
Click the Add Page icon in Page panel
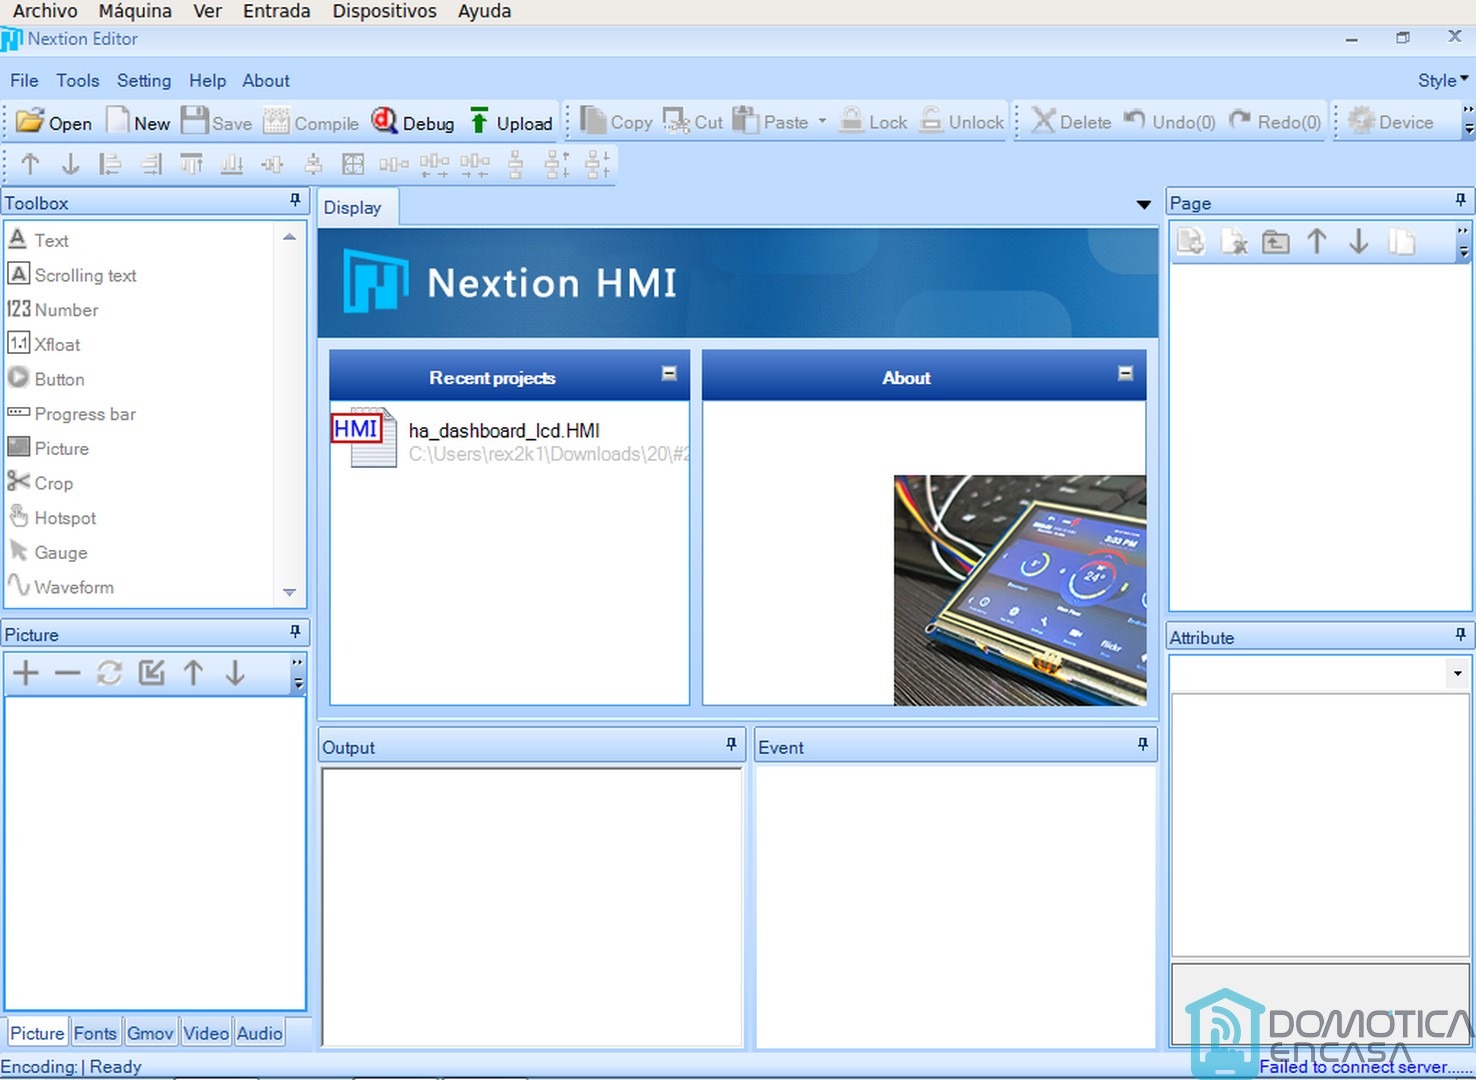(1190, 241)
